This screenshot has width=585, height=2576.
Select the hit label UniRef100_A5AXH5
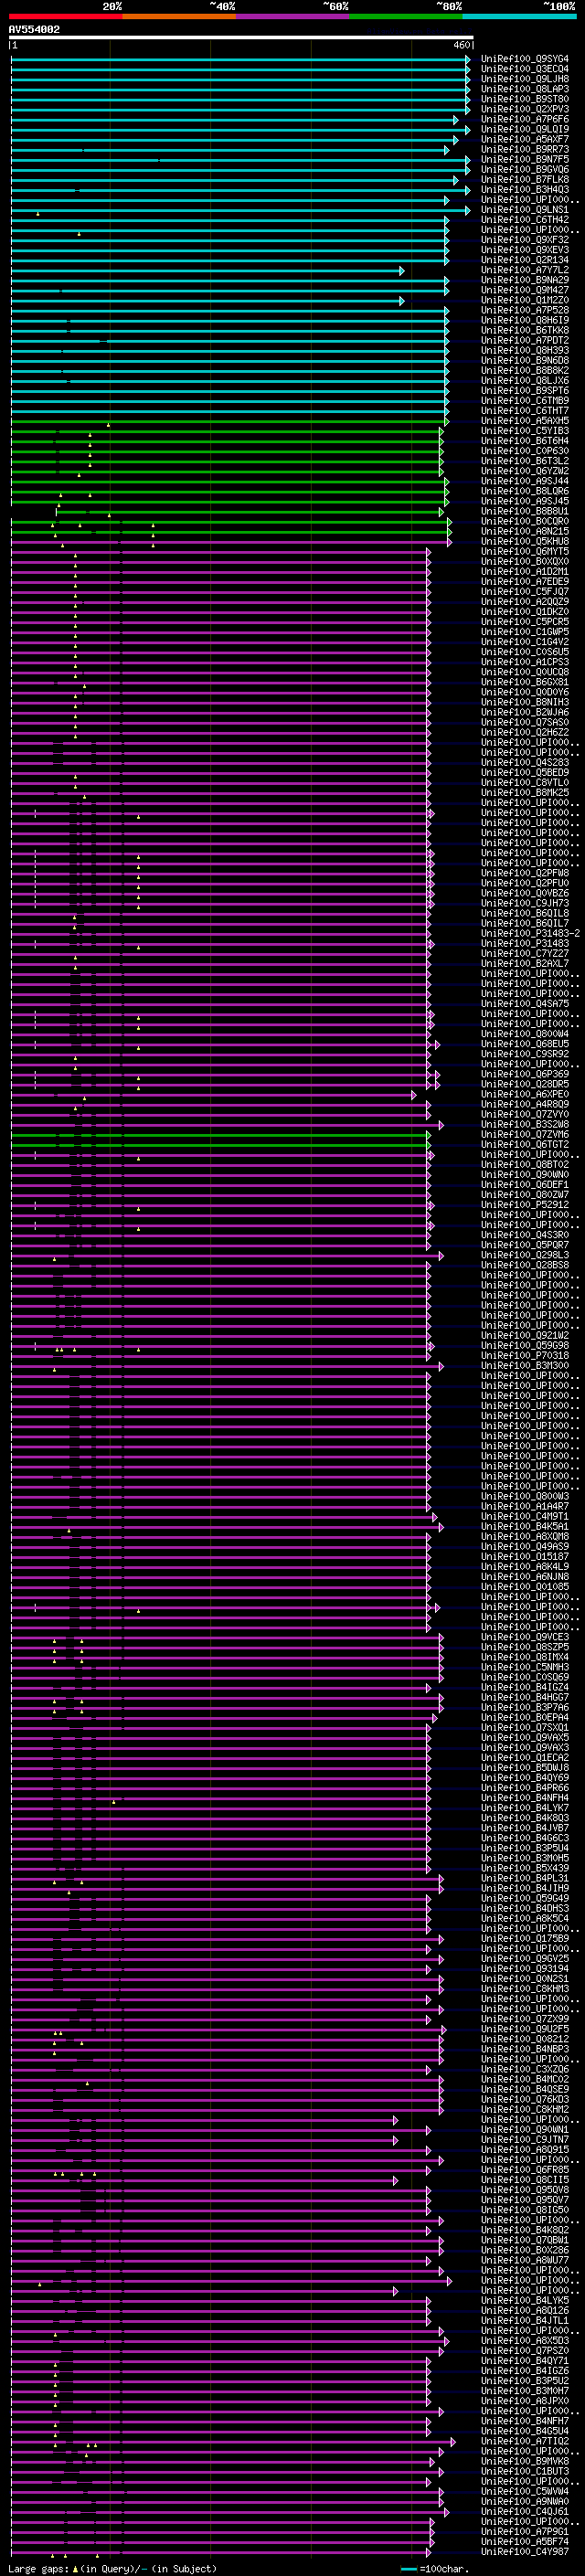tap(525, 421)
